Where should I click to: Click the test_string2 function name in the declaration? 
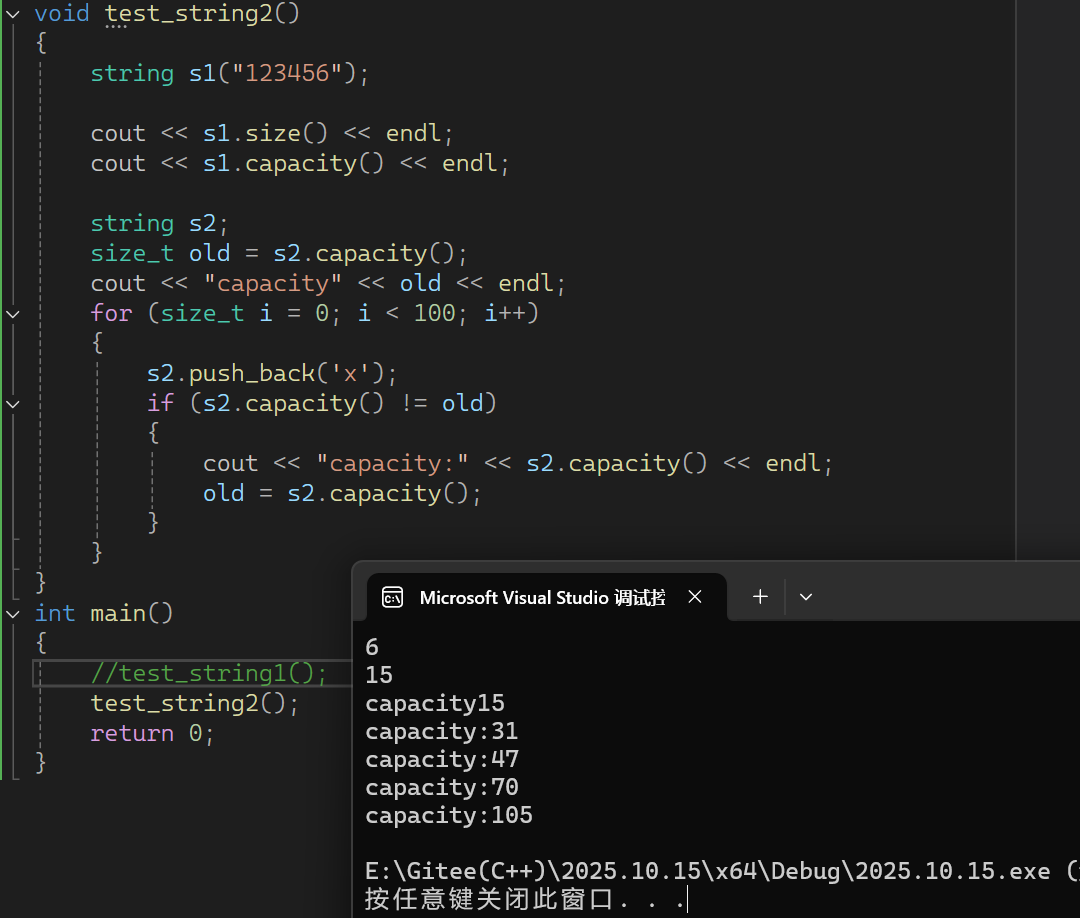pos(189,13)
